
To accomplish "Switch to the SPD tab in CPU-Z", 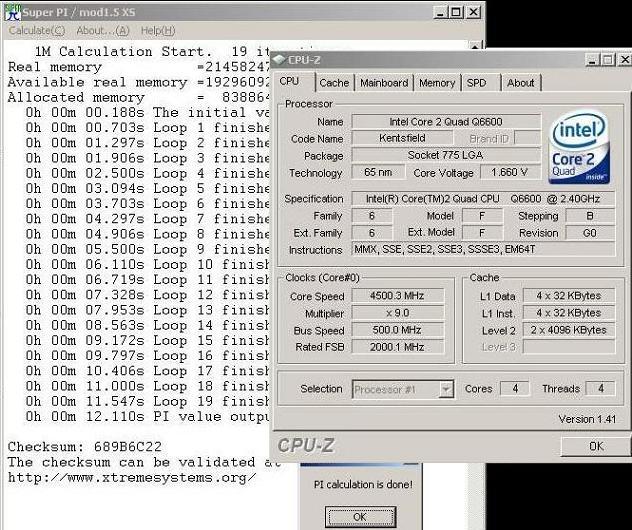I will pos(480,83).
